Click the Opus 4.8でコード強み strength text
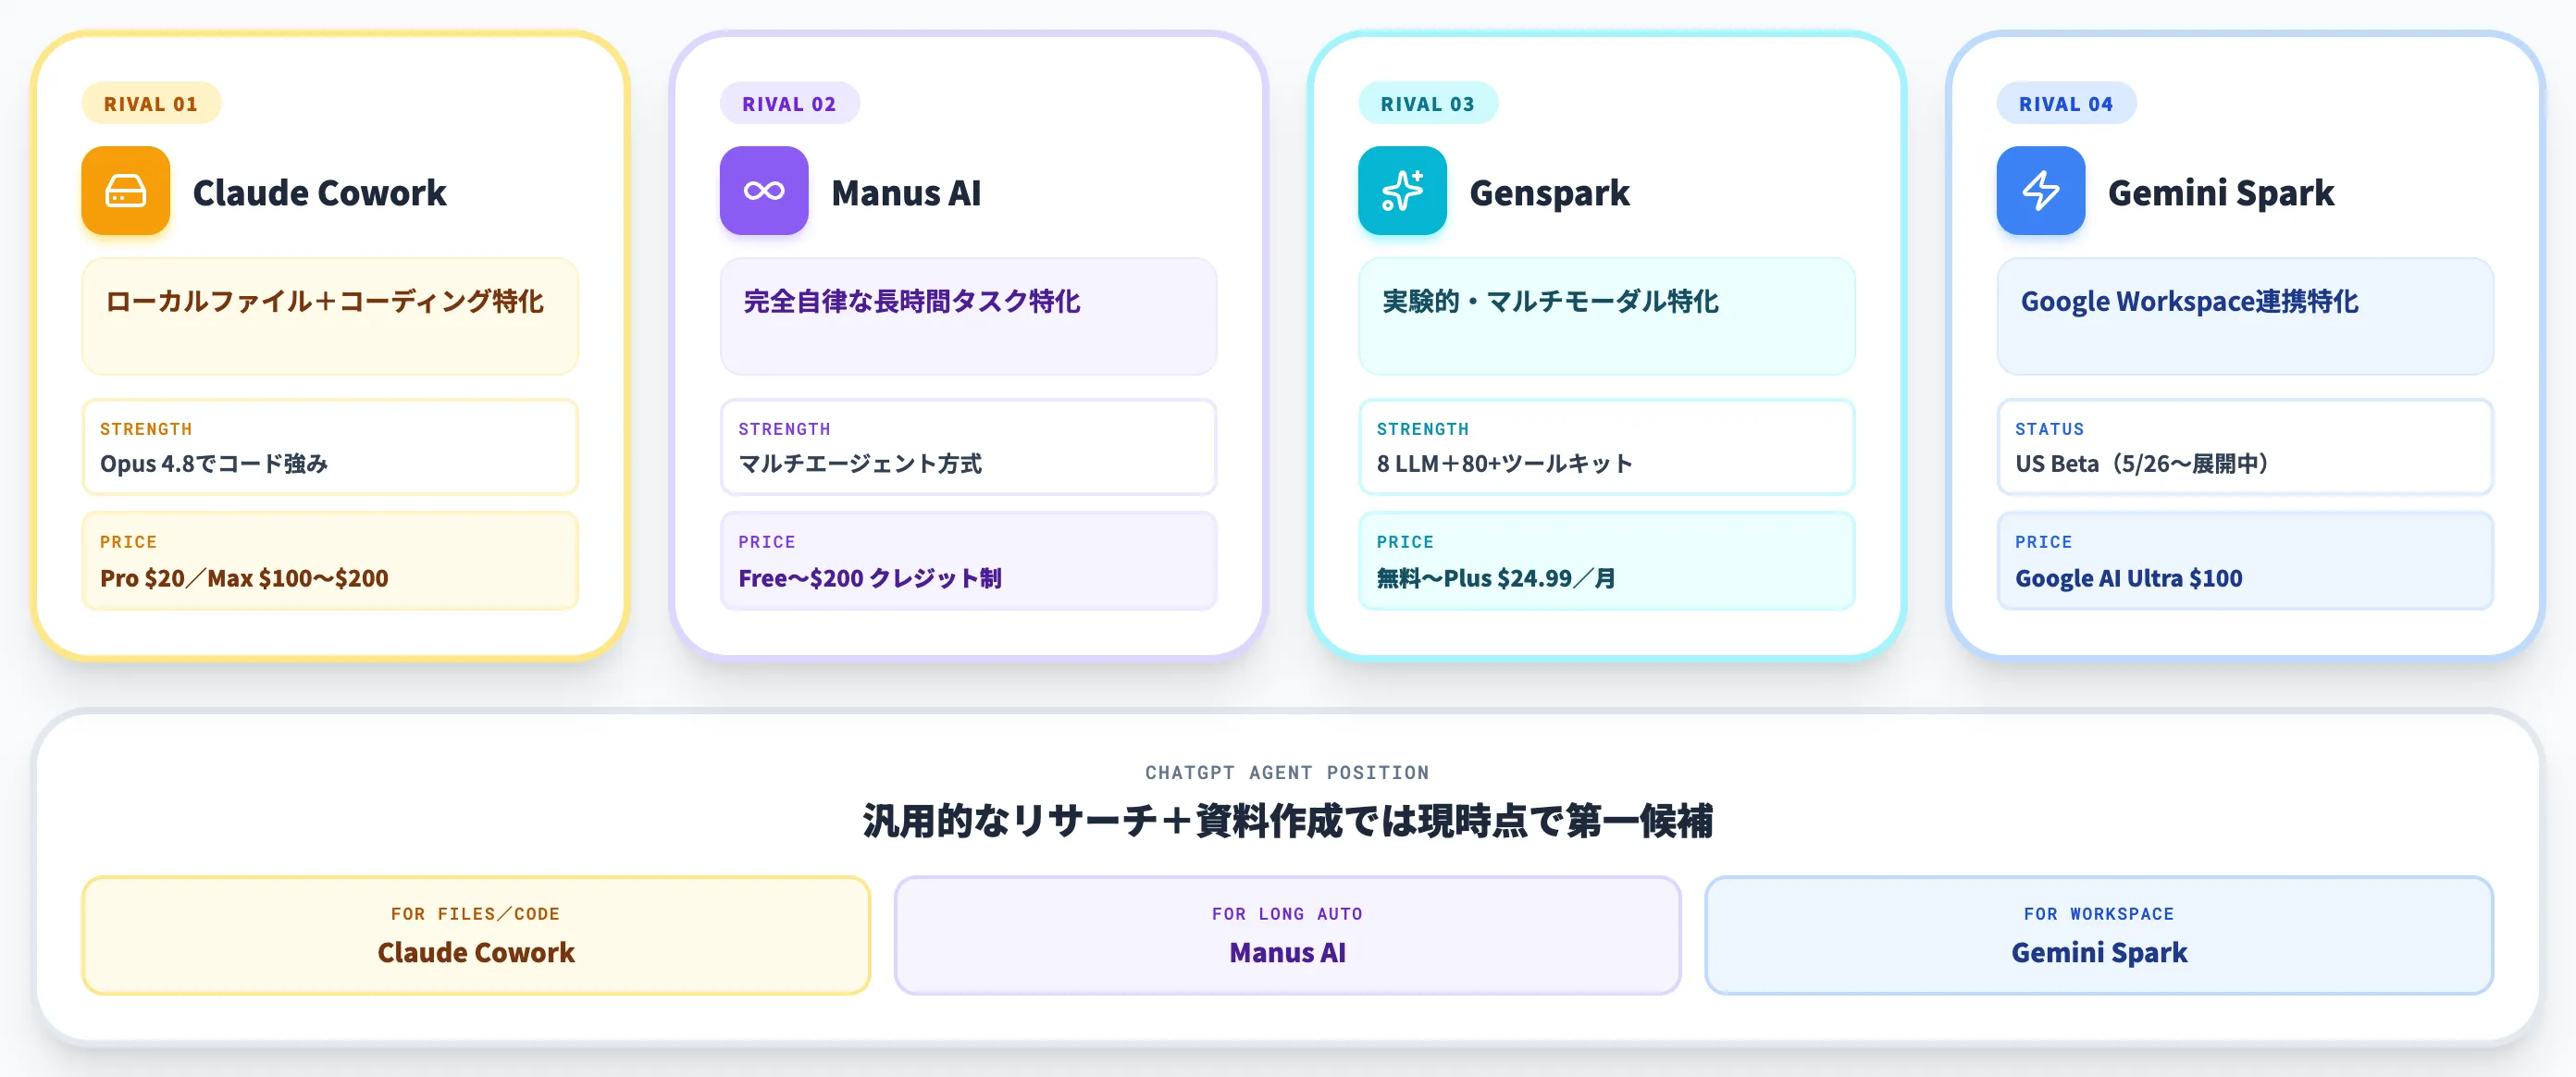 pyautogui.click(x=214, y=463)
